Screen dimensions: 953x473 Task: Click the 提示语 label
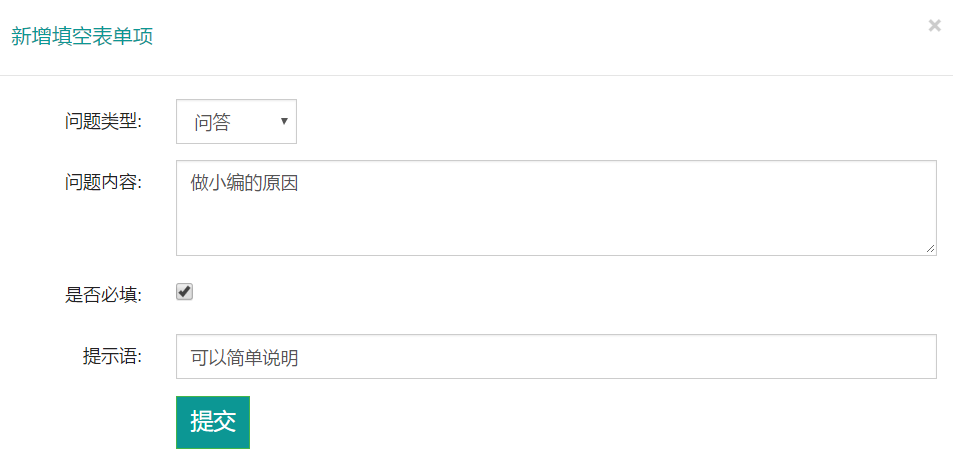(112, 356)
